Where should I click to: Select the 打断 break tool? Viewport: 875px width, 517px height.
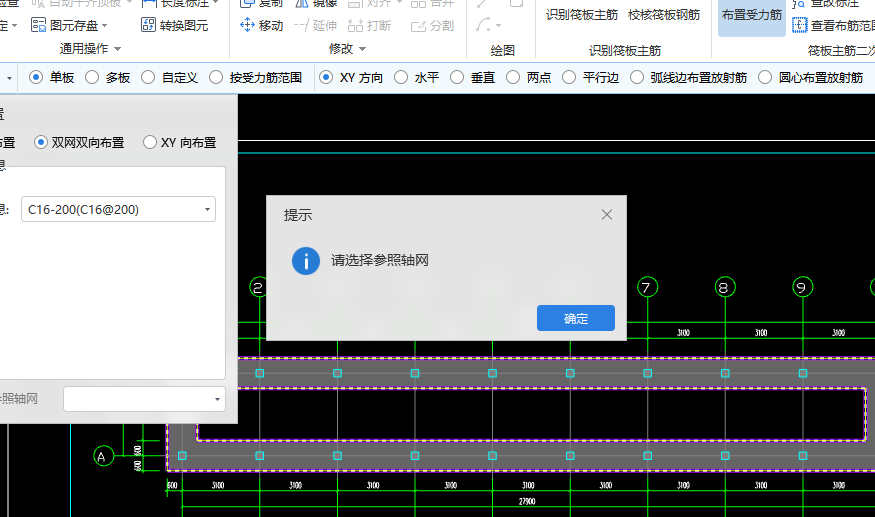coord(369,26)
